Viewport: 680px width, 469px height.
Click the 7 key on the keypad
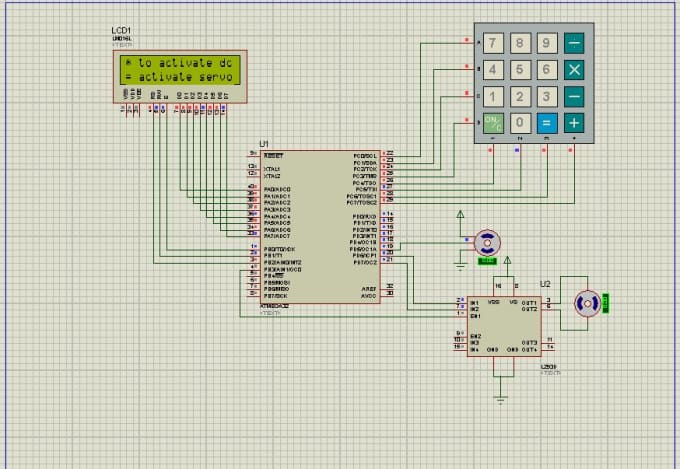[493, 43]
